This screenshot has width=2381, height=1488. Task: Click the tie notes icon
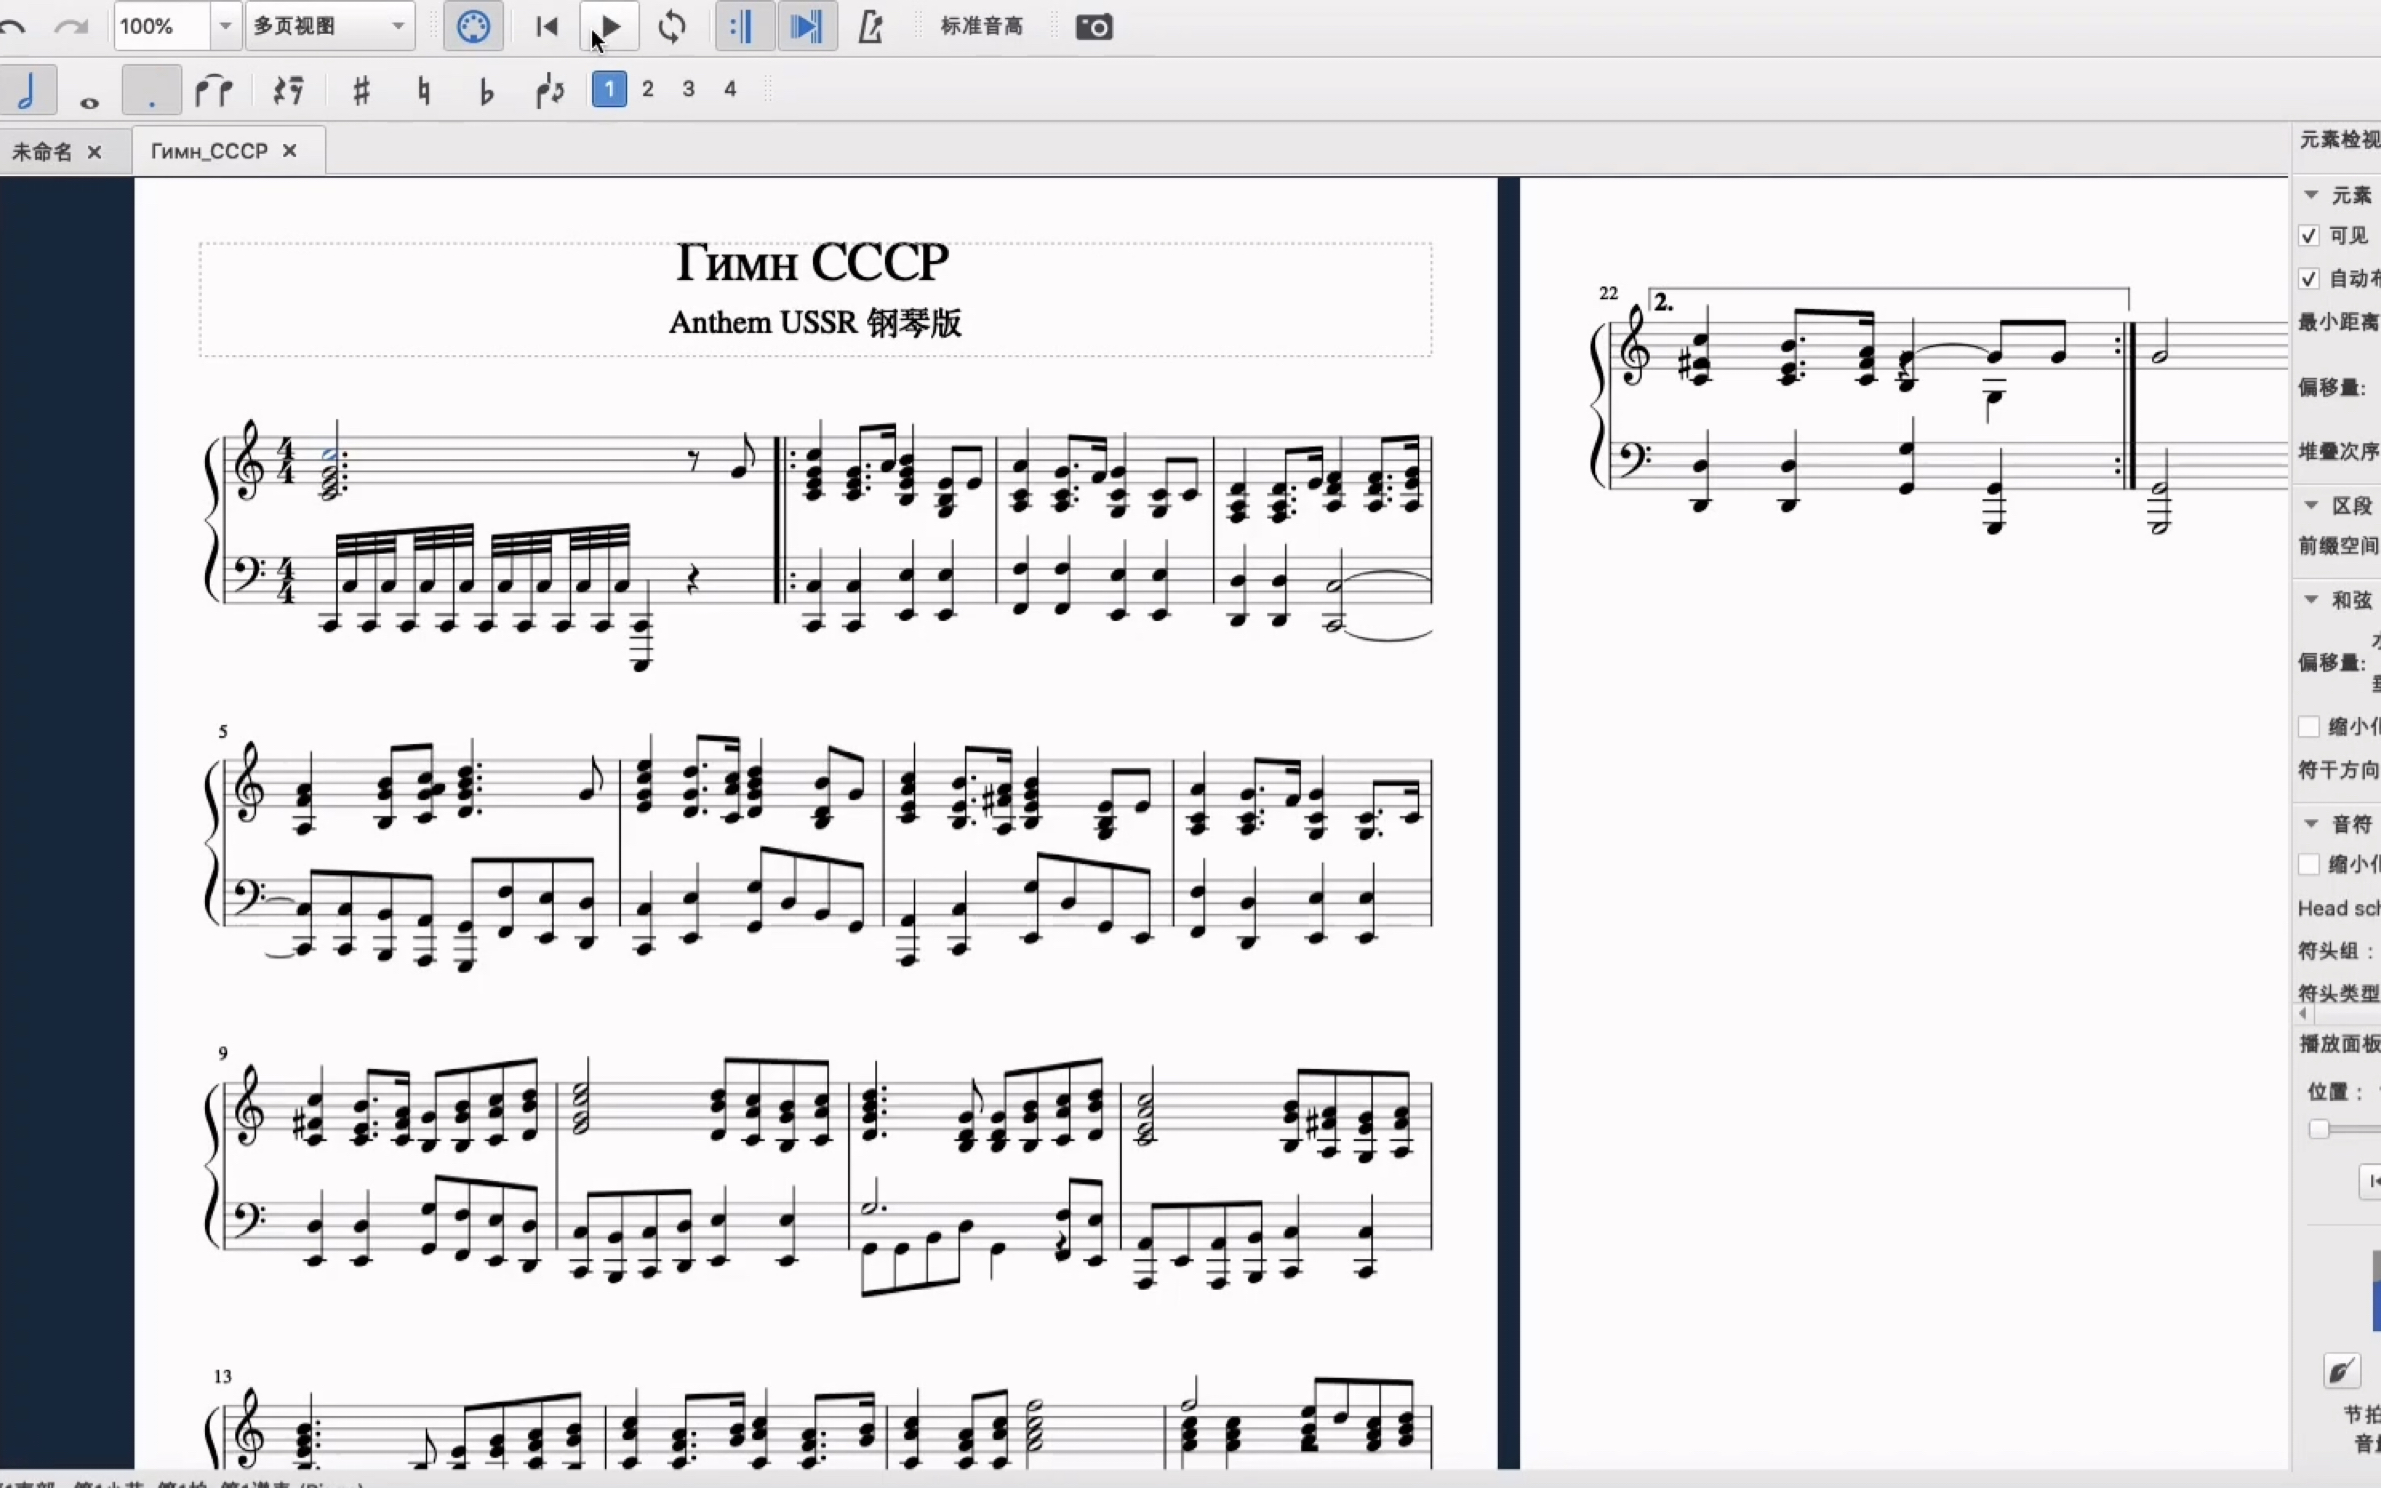click(x=213, y=91)
